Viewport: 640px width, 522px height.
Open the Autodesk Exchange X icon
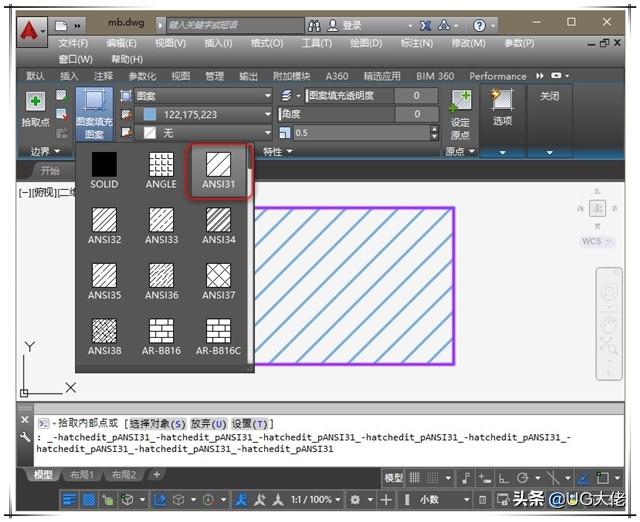coord(425,26)
